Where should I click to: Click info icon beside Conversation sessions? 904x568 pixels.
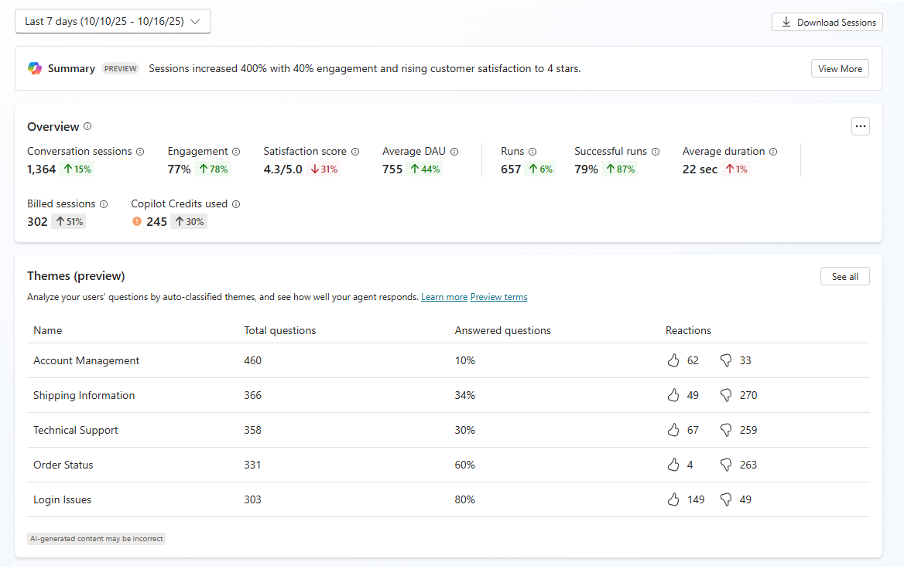pyautogui.click(x=140, y=152)
